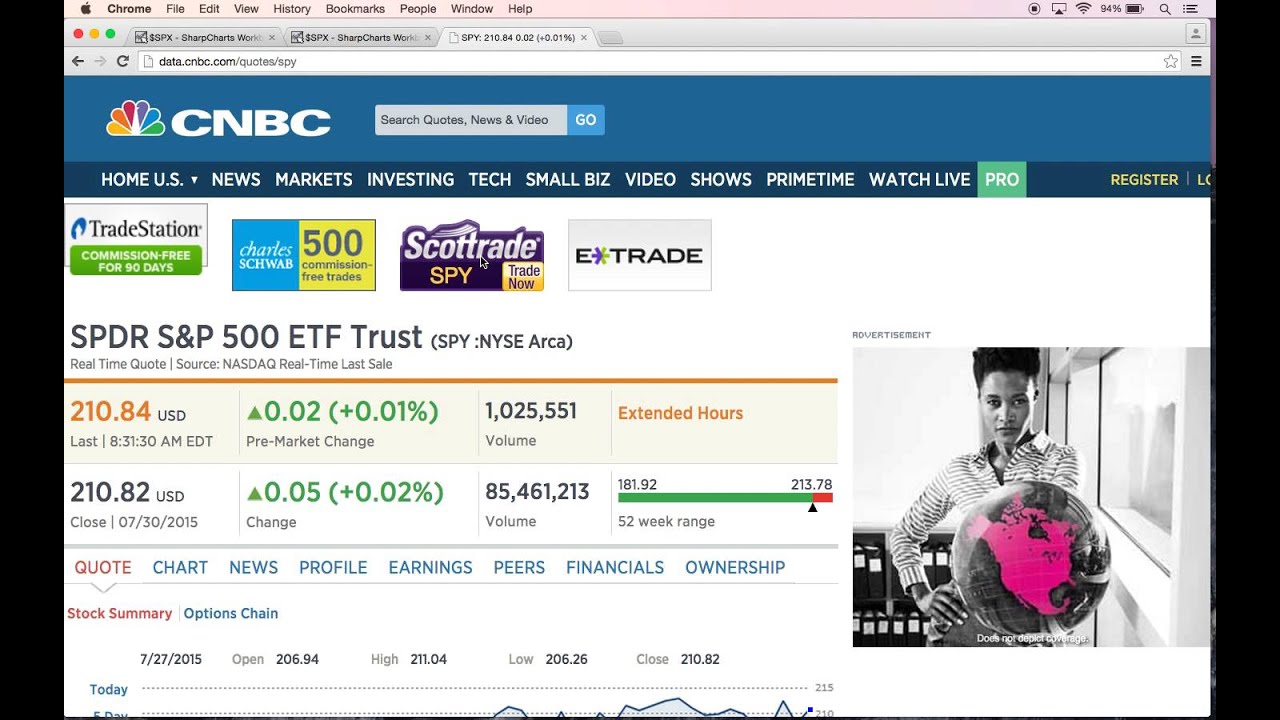This screenshot has width=1280, height=720.
Task: Close the first $SPX SharpCharts tab
Action: 272,38
